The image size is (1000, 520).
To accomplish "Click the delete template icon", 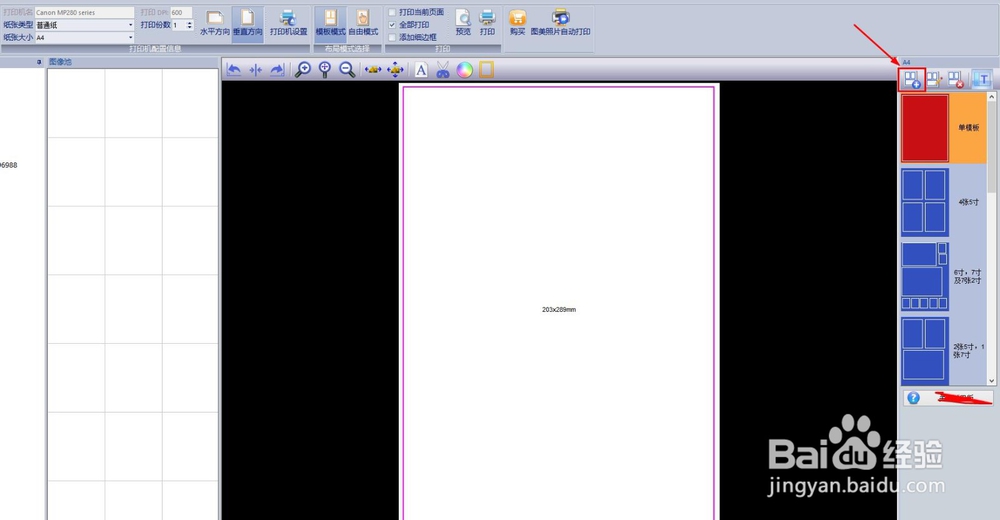I will click(x=955, y=80).
